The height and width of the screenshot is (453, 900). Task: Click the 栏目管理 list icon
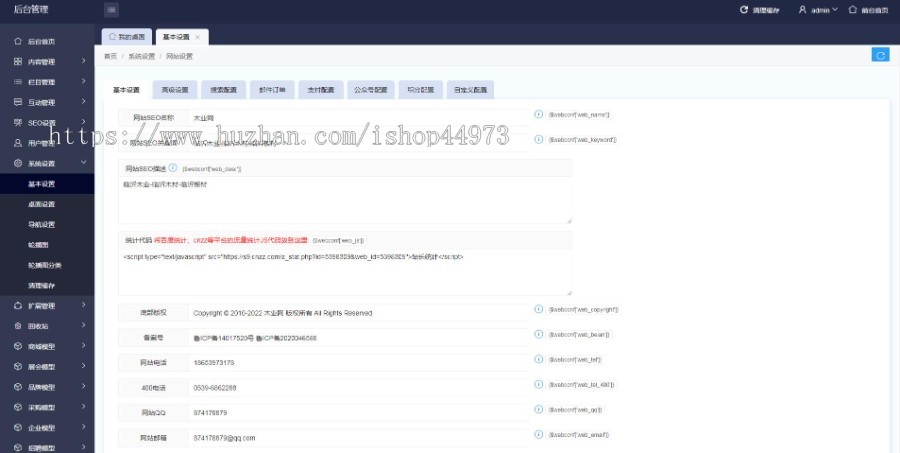click(18, 82)
